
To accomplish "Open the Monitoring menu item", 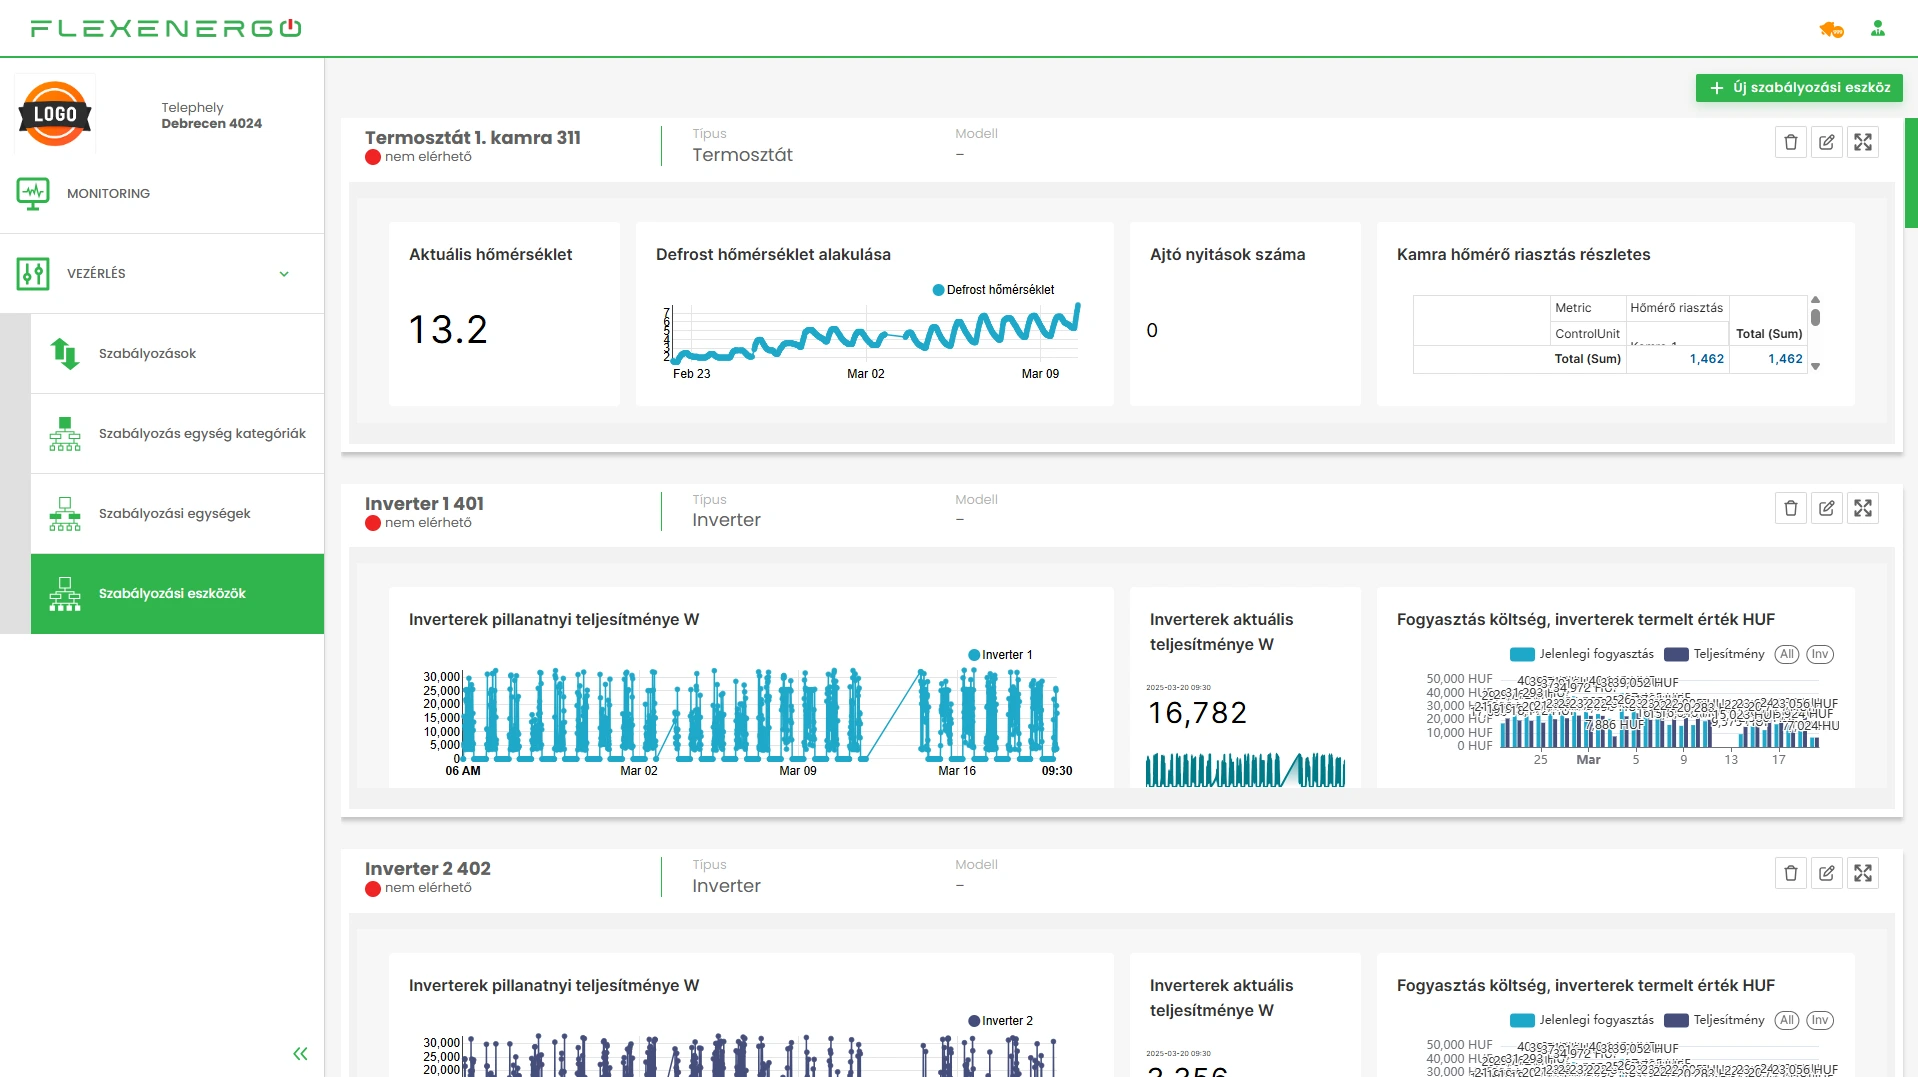I will (x=108, y=194).
